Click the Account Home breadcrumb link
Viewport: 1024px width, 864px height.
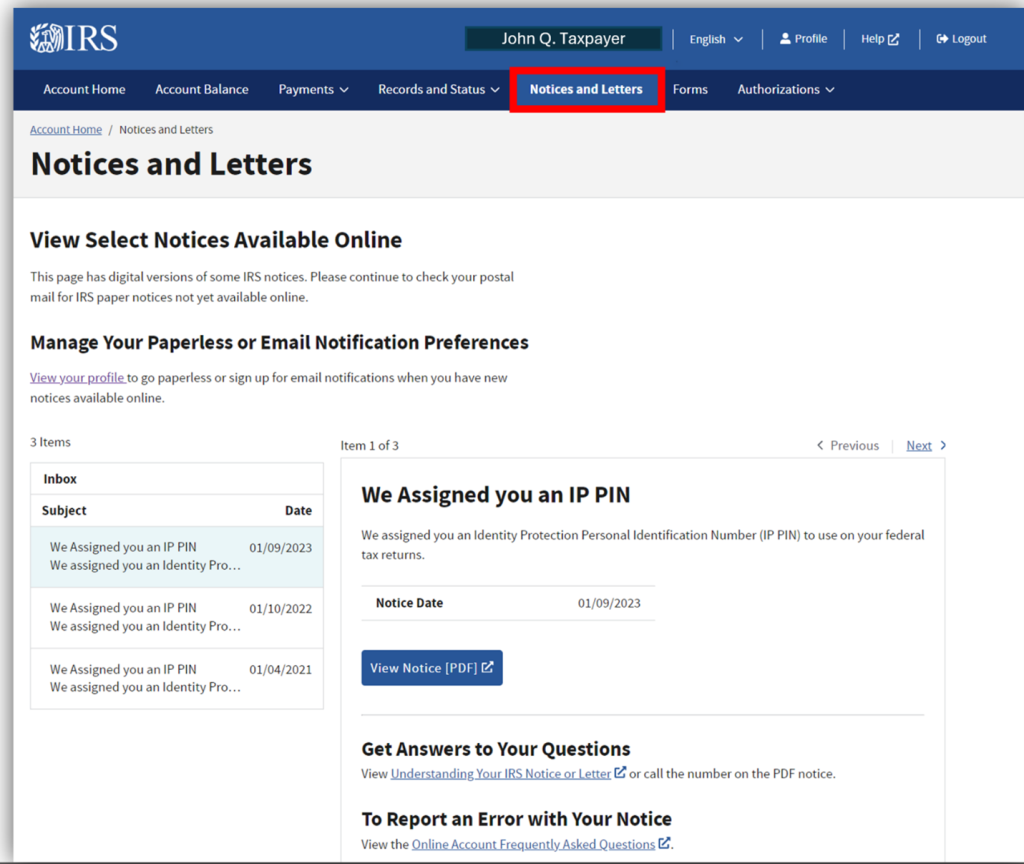[66, 129]
